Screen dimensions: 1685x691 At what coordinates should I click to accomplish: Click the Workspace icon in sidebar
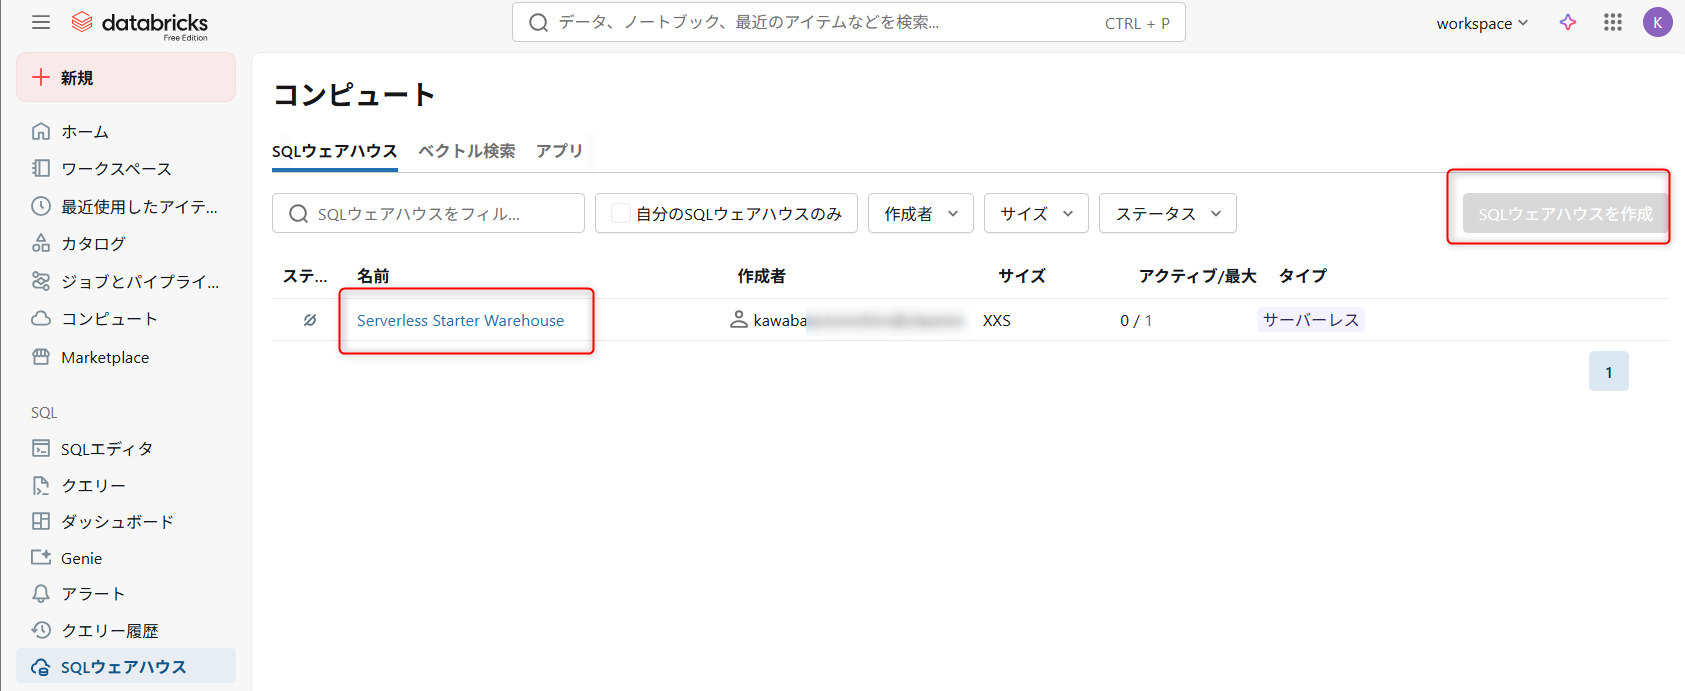click(x=41, y=168)
